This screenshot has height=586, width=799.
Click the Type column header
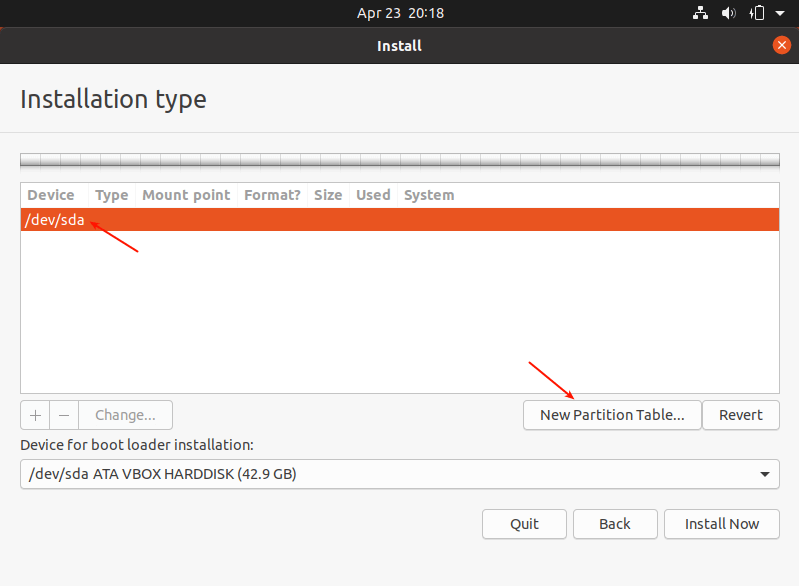click(112, 195)
